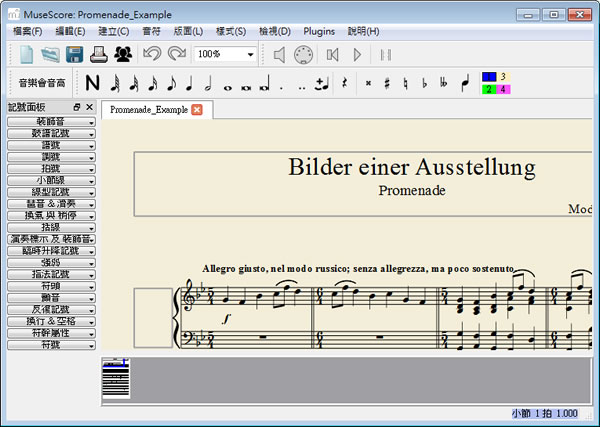Enable the N note input mode
This screenshot has height=427, width=600.
click(93, 83)
